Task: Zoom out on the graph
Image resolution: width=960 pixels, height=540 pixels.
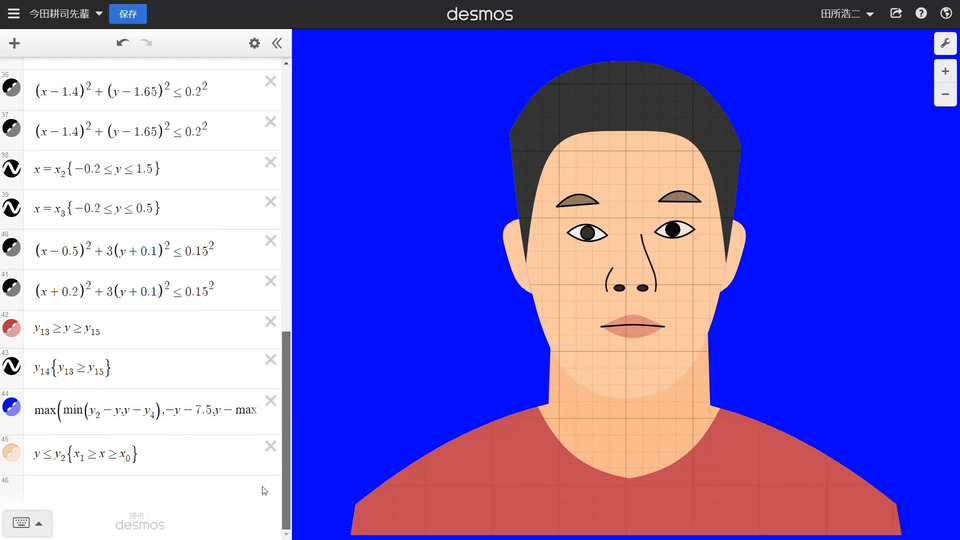Action: [x=944, y=95]
